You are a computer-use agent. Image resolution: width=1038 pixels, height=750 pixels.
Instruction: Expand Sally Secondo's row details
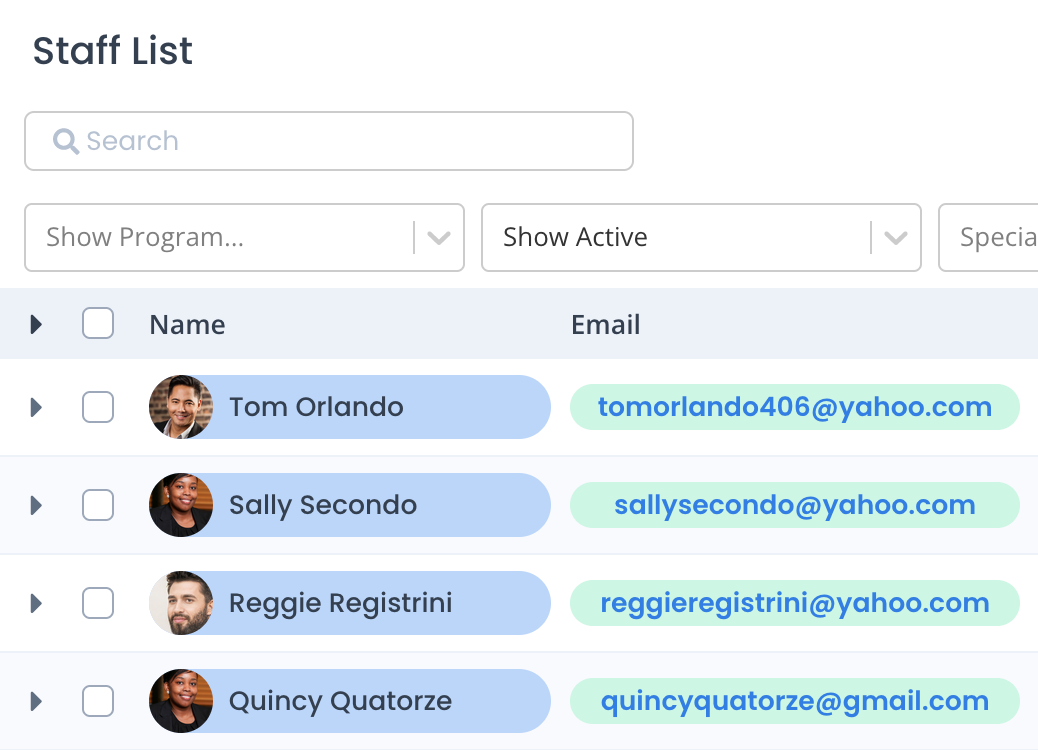click(36, 505)
